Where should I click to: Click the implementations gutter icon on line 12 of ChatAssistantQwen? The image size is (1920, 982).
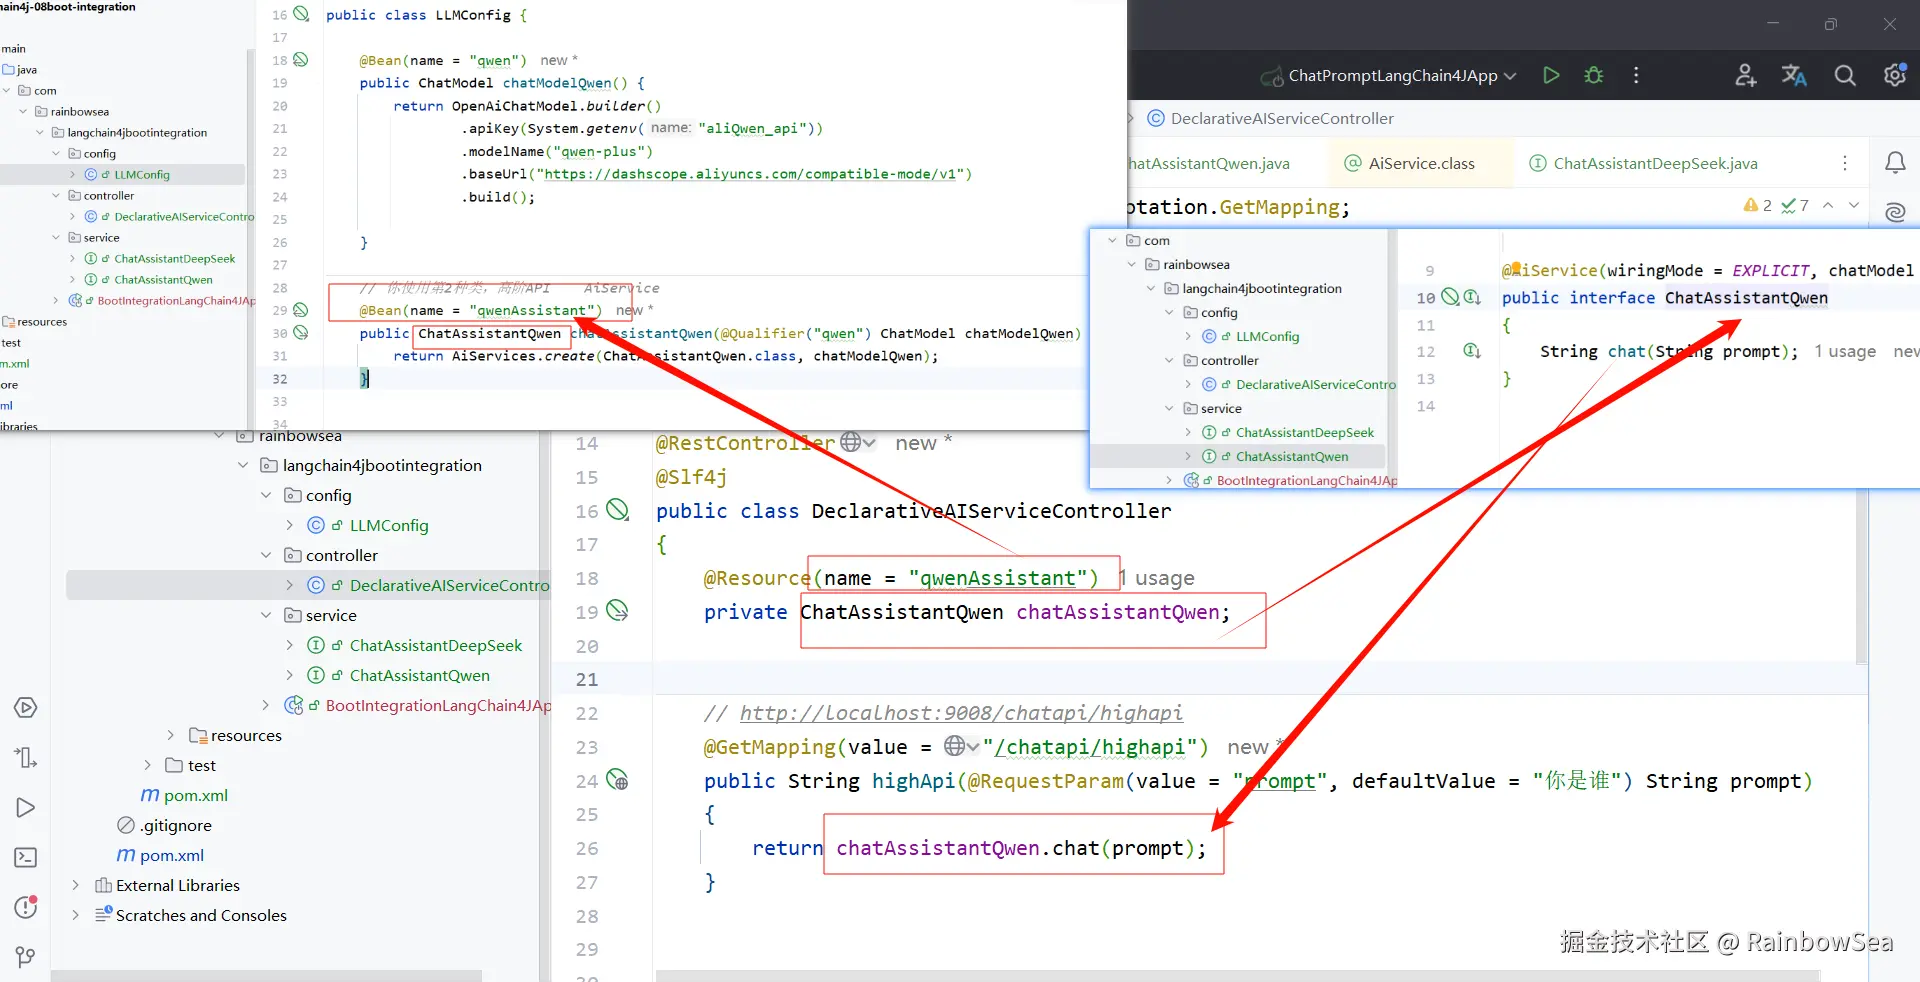pos(1472,351)
